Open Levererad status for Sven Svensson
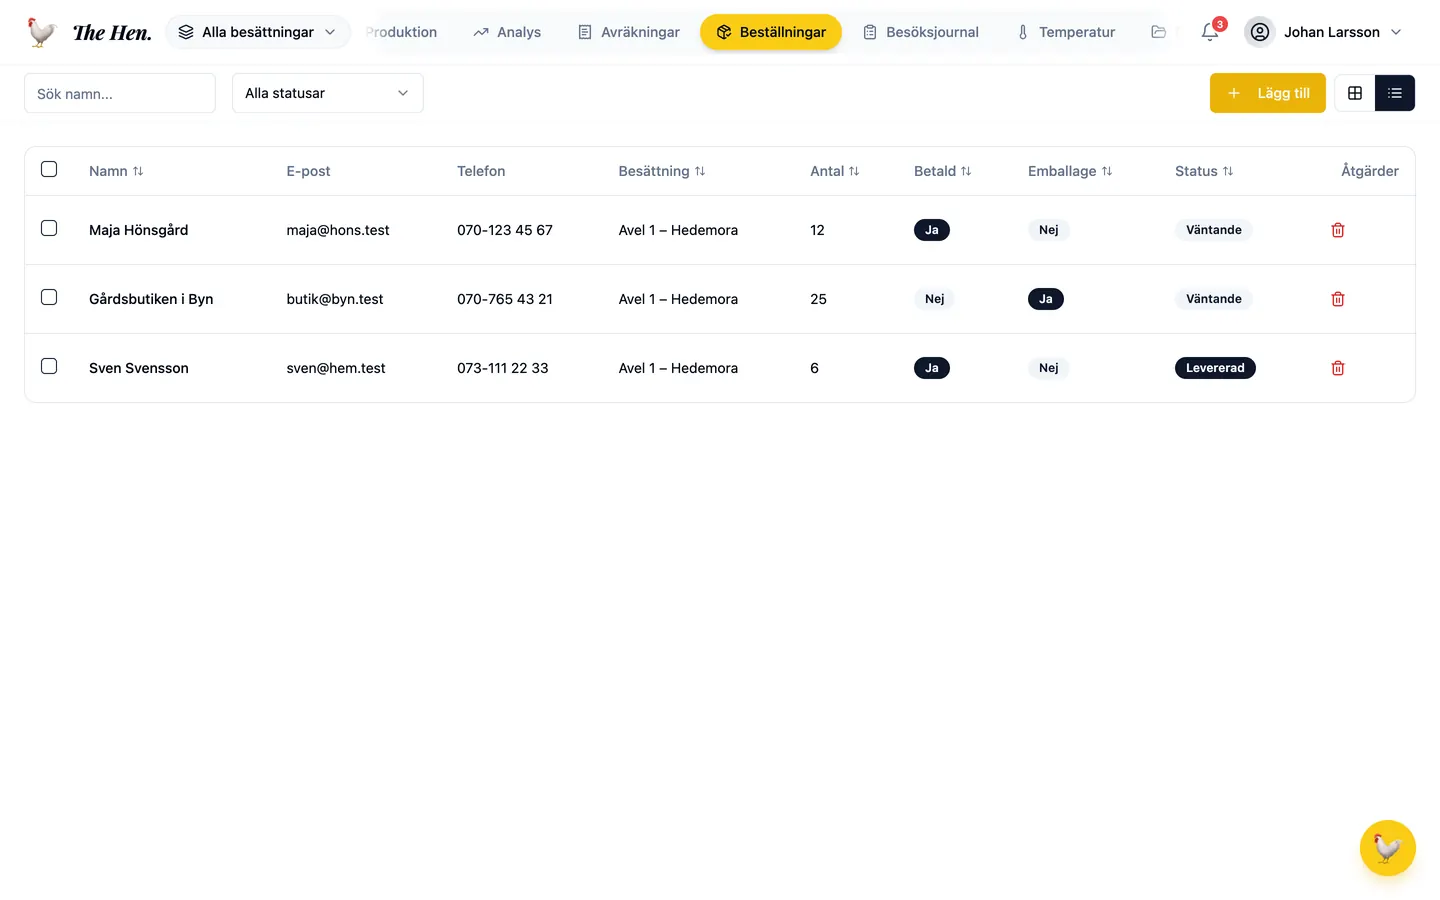The width and height of the screenshot is (1440, 900). (x=1215, y=368)
